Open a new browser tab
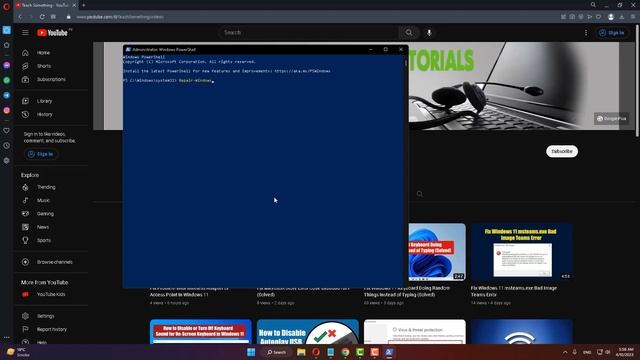The height and width of the screenshot is (360, 640). pos(84,5)
